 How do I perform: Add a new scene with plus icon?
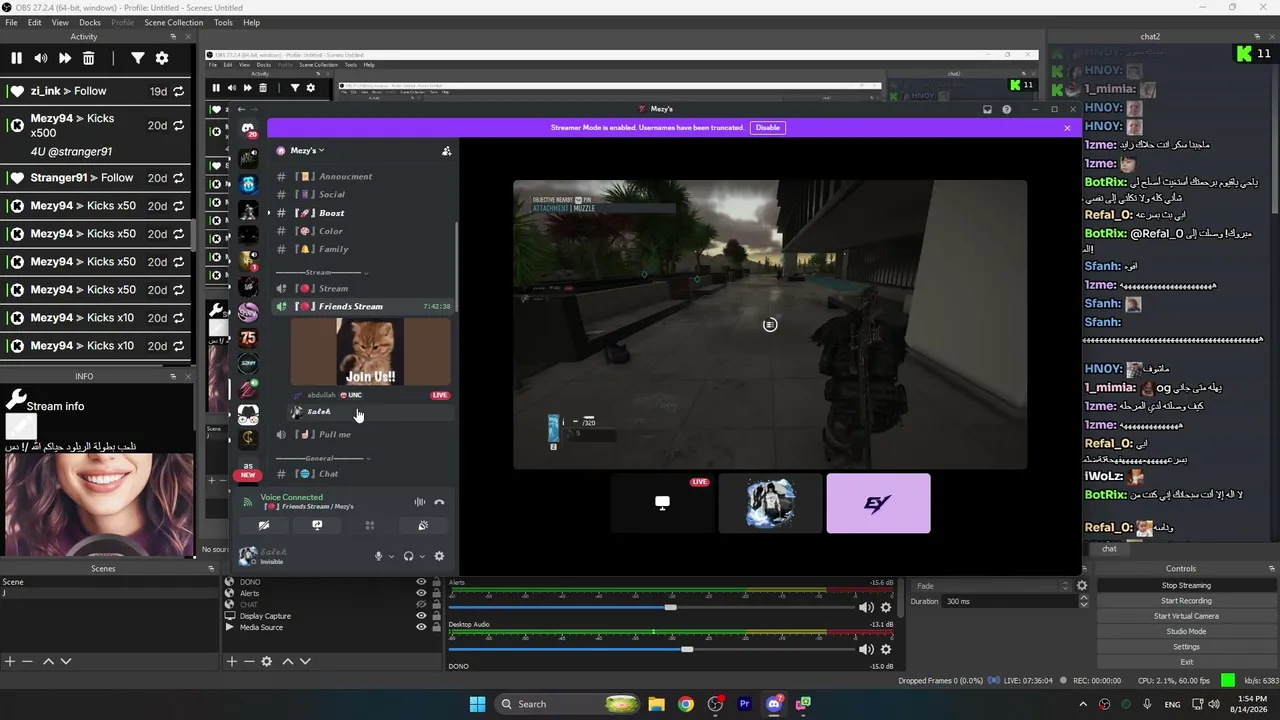10,661
